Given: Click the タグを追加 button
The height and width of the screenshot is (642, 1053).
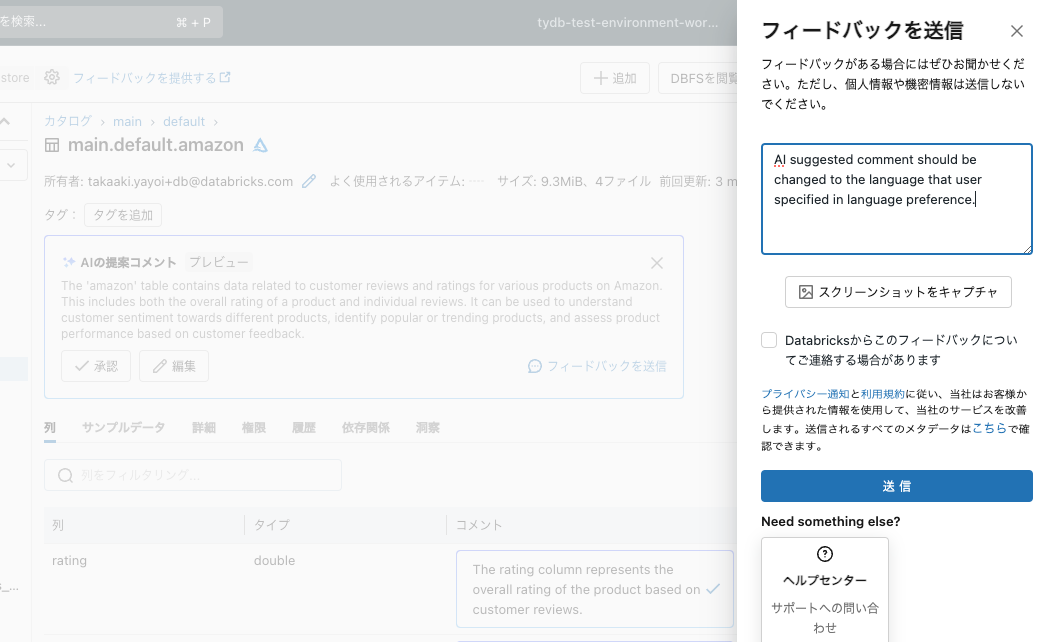Looking at the screenshot, I should [x=122, y=215].
